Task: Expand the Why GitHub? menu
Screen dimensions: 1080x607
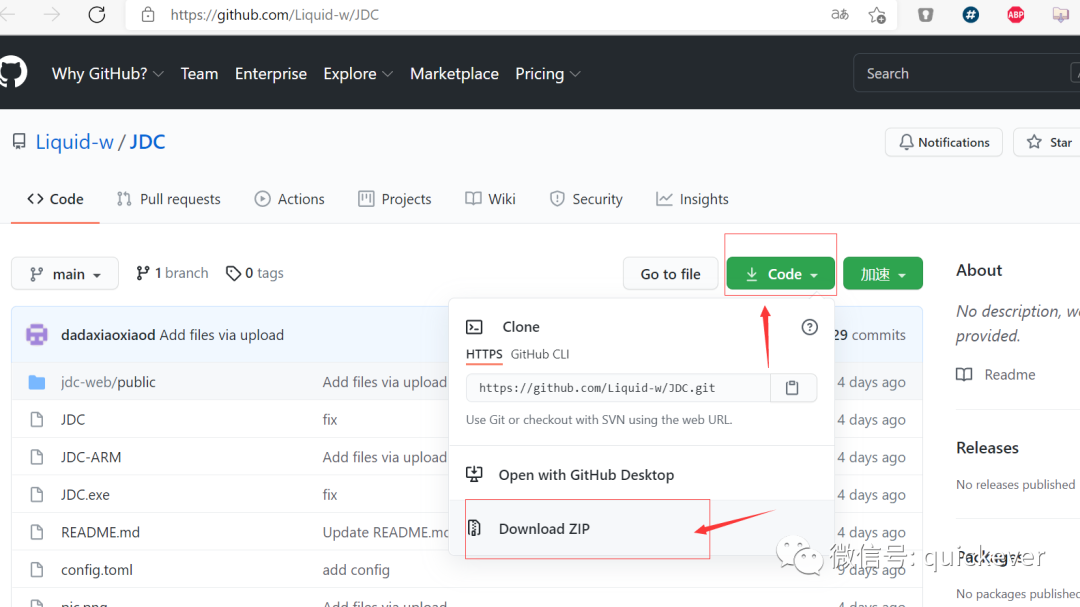Action: coord(107,74)
